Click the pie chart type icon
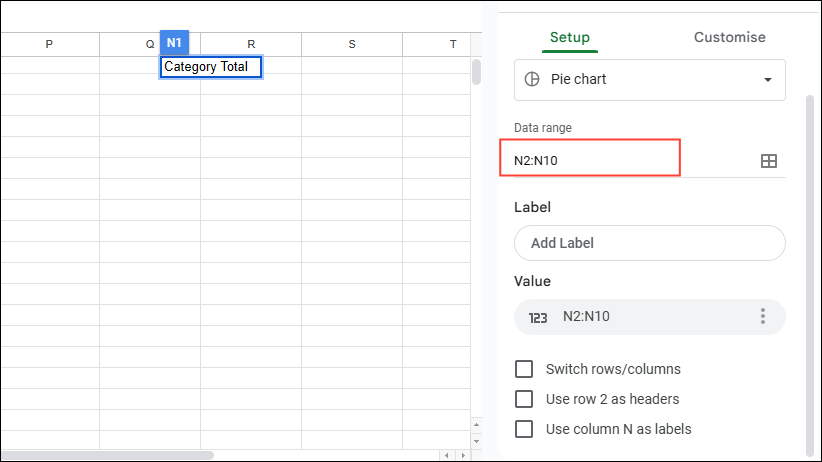Image resolution: width=822 pixels, height=462 pixels. 532,79
